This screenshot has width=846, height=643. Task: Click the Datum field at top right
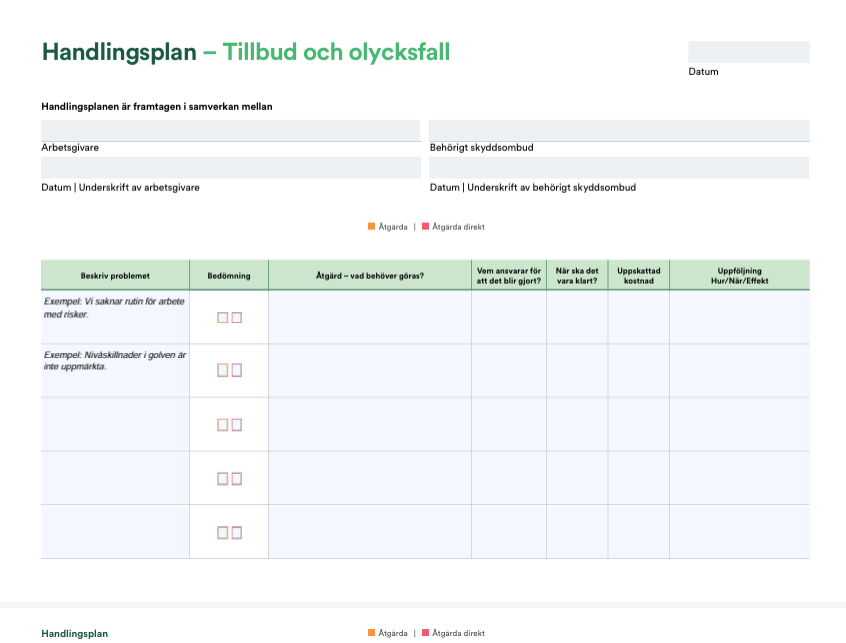click(x=748, y=52)
